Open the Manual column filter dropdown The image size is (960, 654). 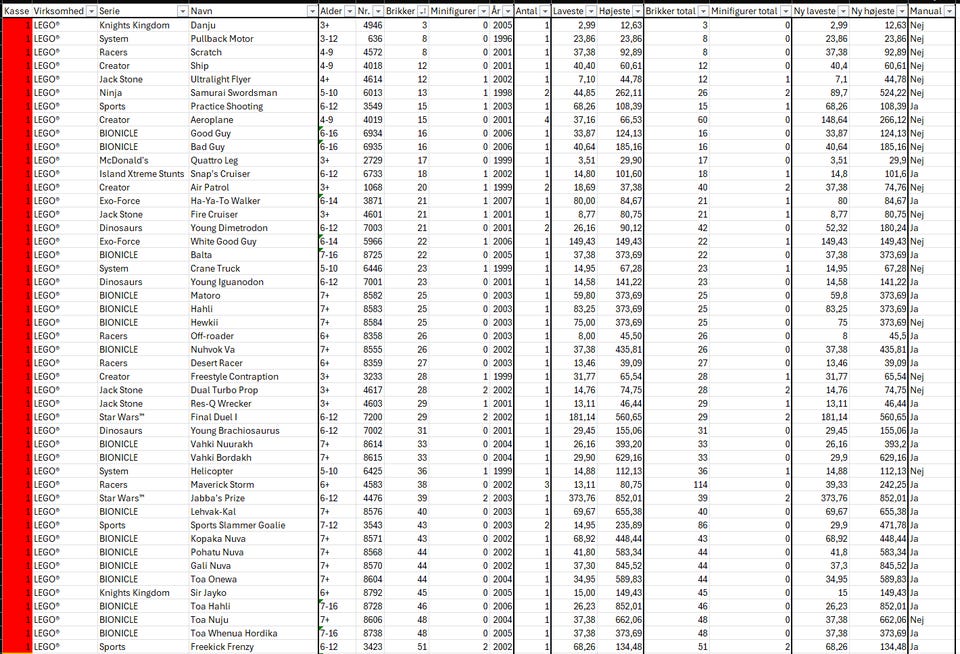(949, 11)
